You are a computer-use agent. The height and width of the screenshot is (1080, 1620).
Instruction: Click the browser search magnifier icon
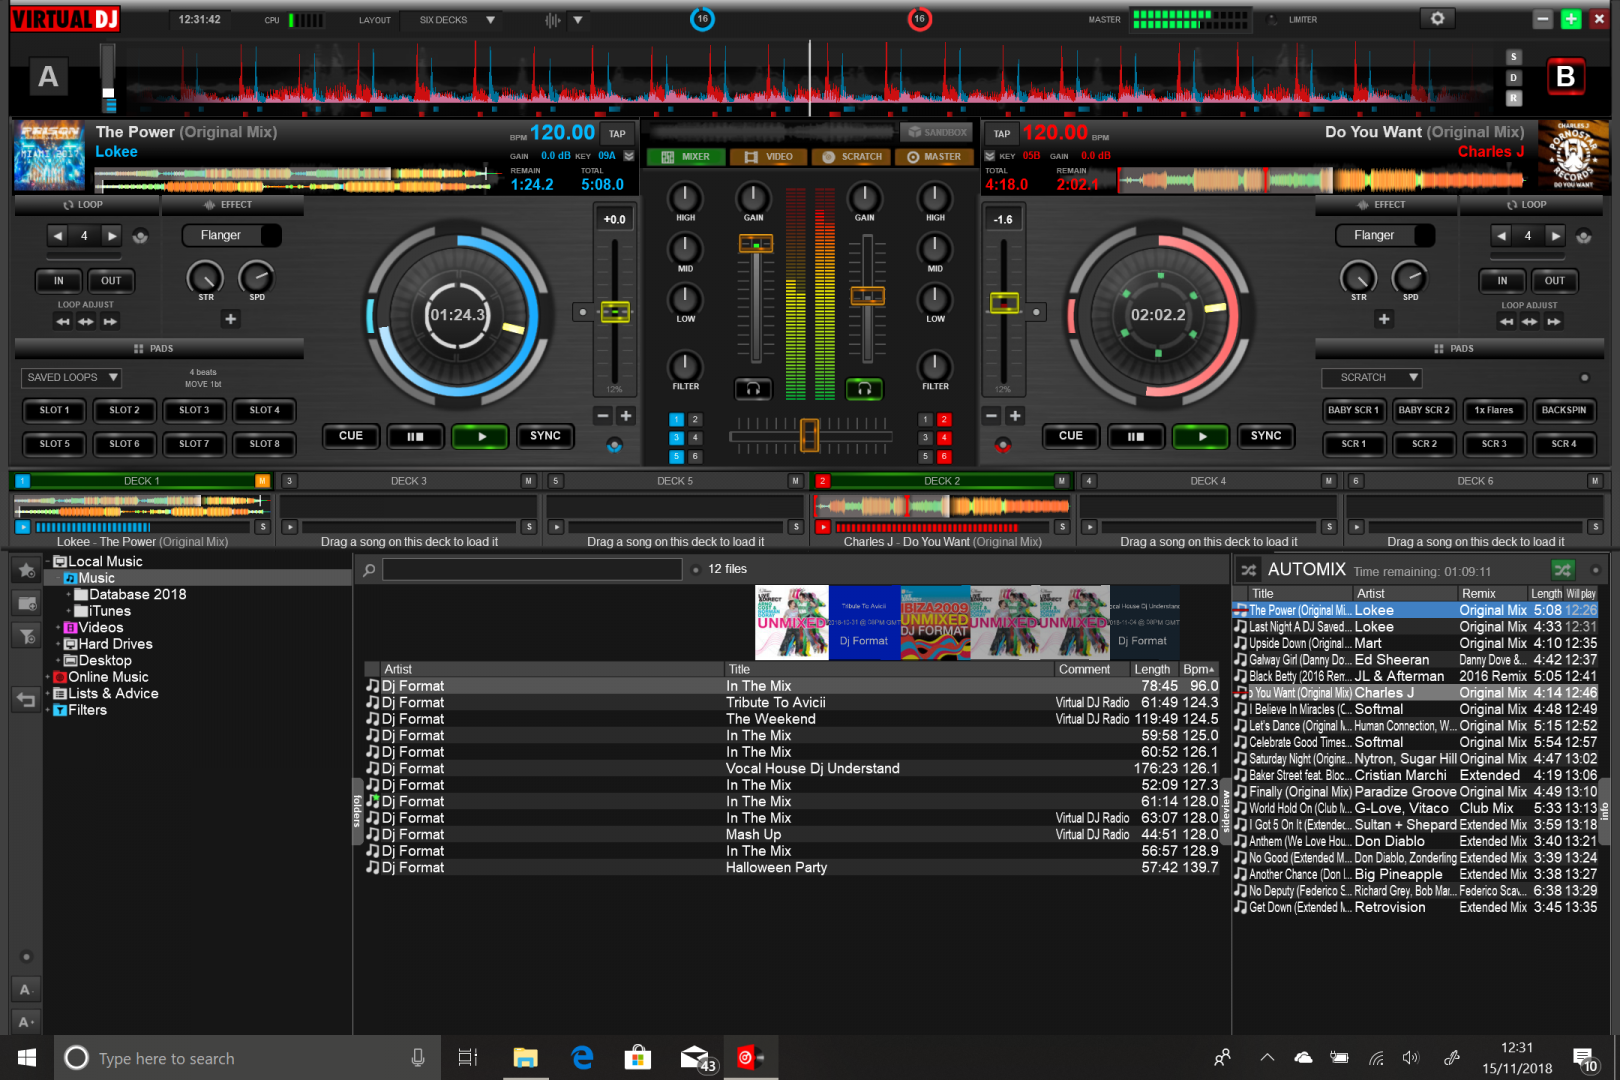pos(369,570)
